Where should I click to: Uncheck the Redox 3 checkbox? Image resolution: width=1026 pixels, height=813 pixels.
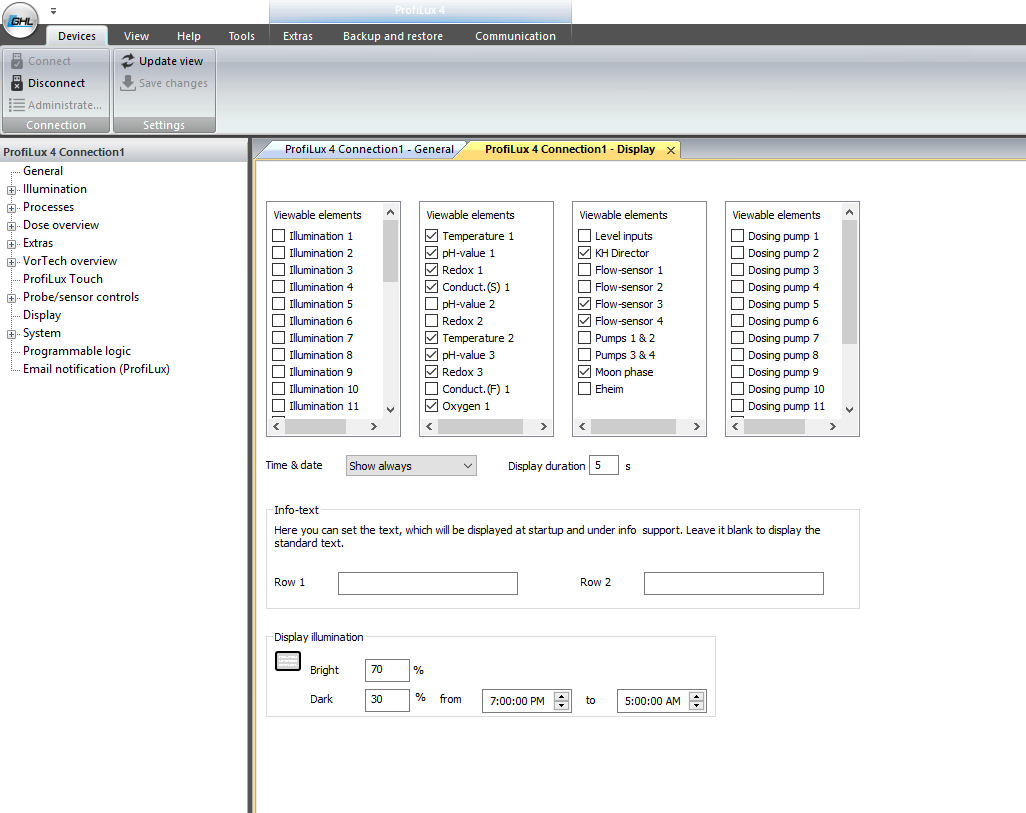click(431, 372)
